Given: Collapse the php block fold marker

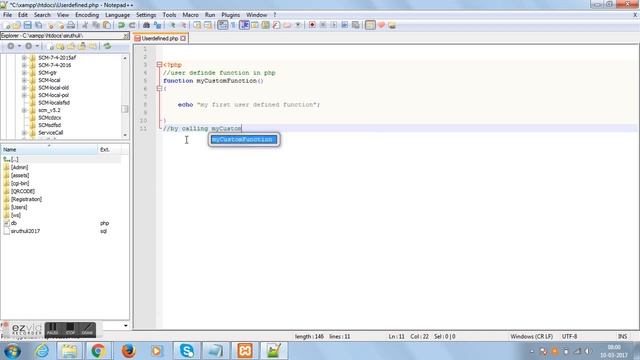Looking at the screenshot, I should pyautogui.click(x=159, y=64).
